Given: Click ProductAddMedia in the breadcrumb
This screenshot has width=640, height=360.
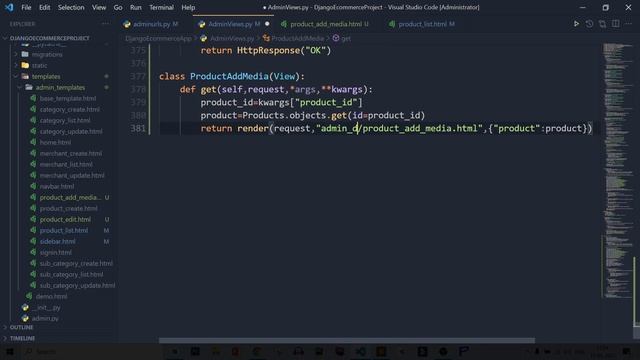Looking at the screenshot, I should pos(298,38).
